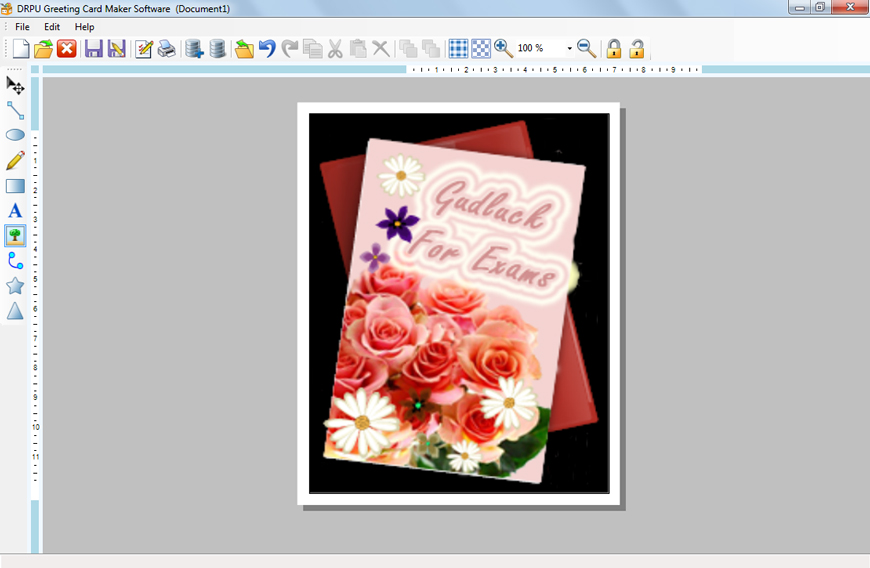Select the Rectangle tool
Image resolution: width=870 pixels, height=568 pixels.
[15, 186]
